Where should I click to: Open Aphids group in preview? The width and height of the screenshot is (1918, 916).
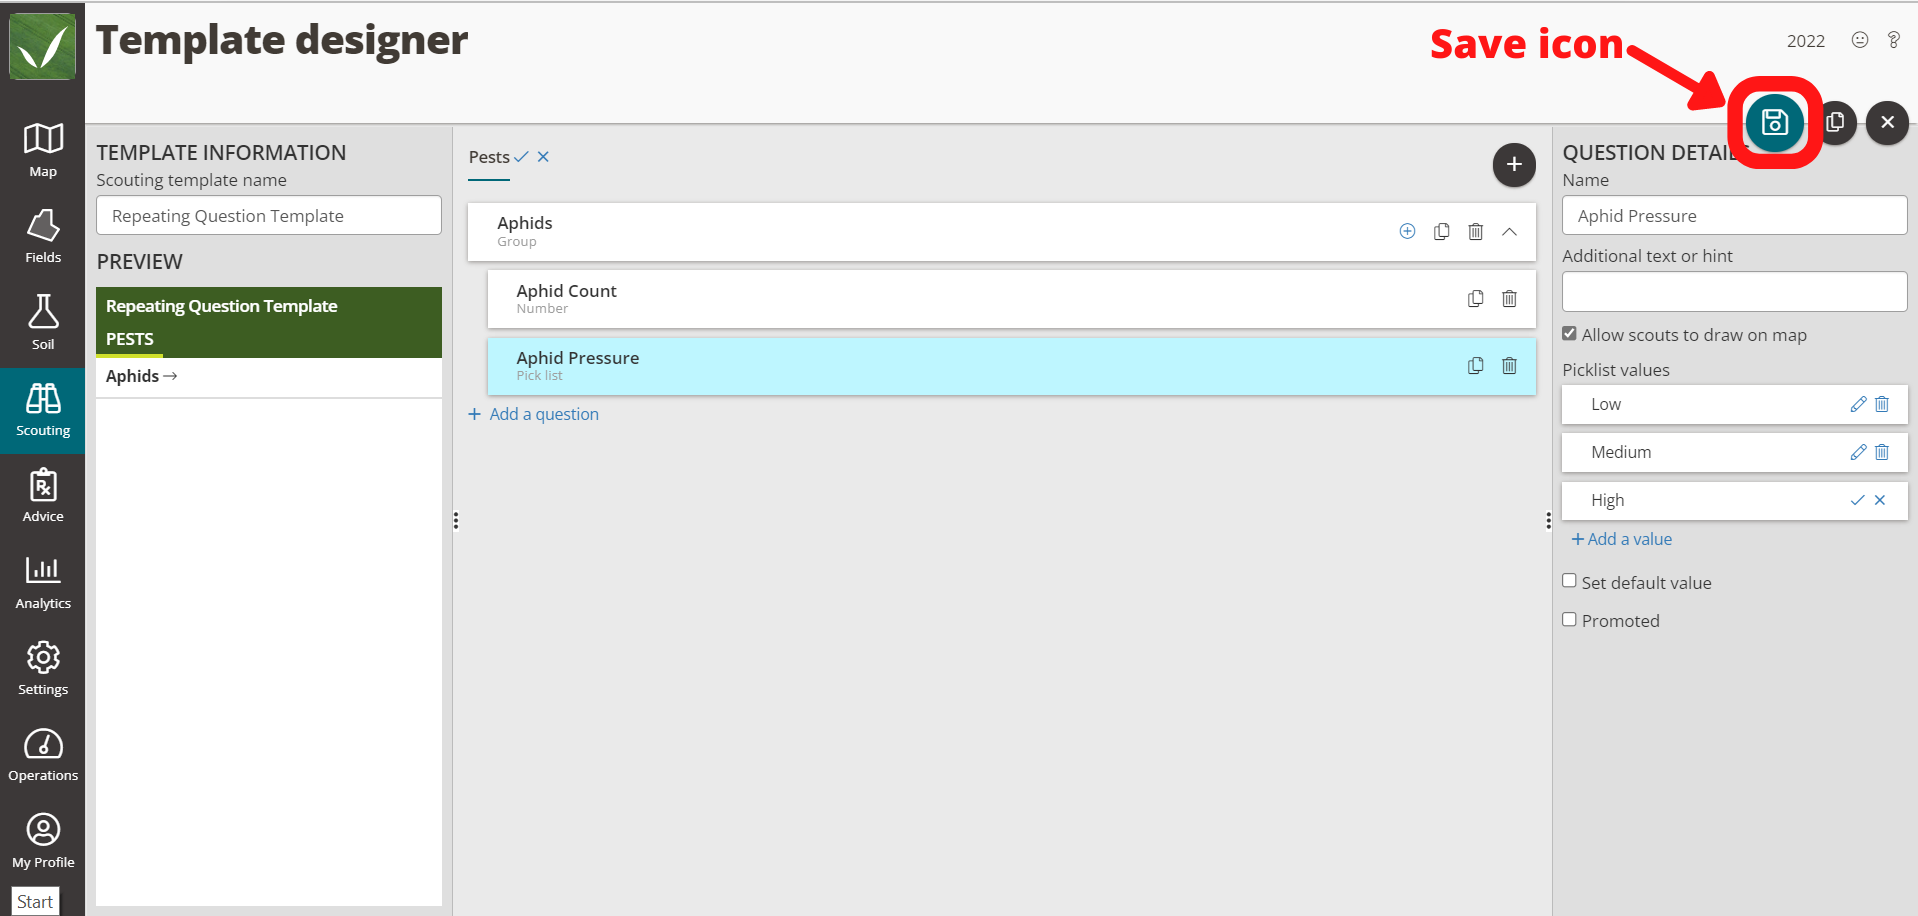[141, 376]
